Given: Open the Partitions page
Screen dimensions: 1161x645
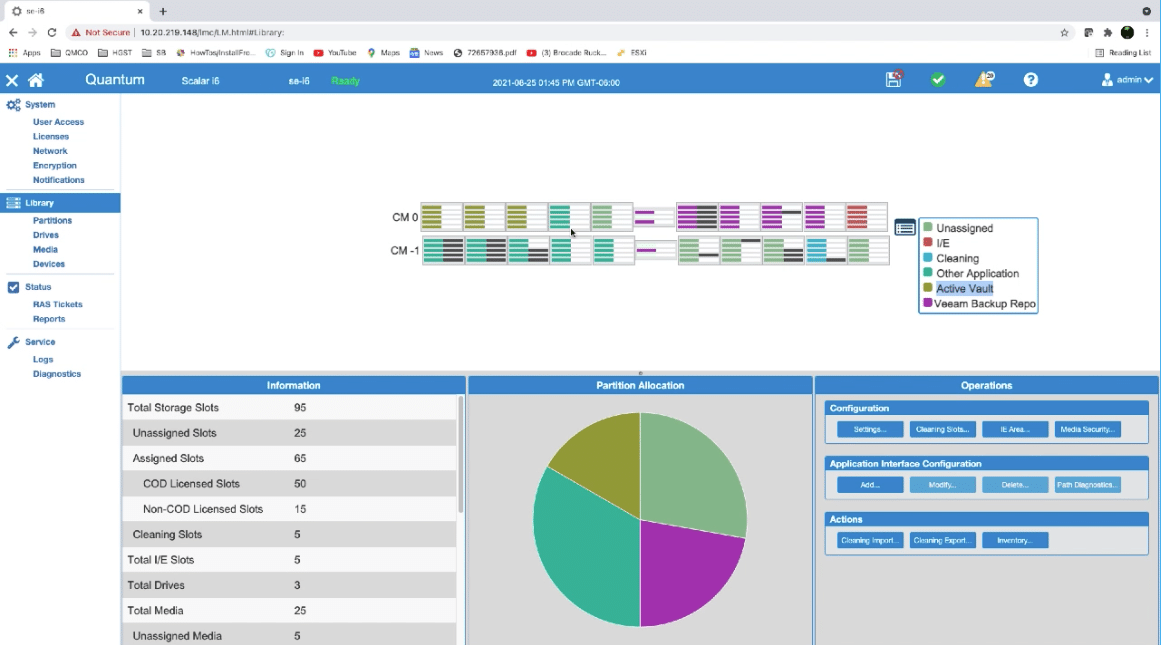Looking at the screenshot, I should pyautogui.click(x=52, y=221).
